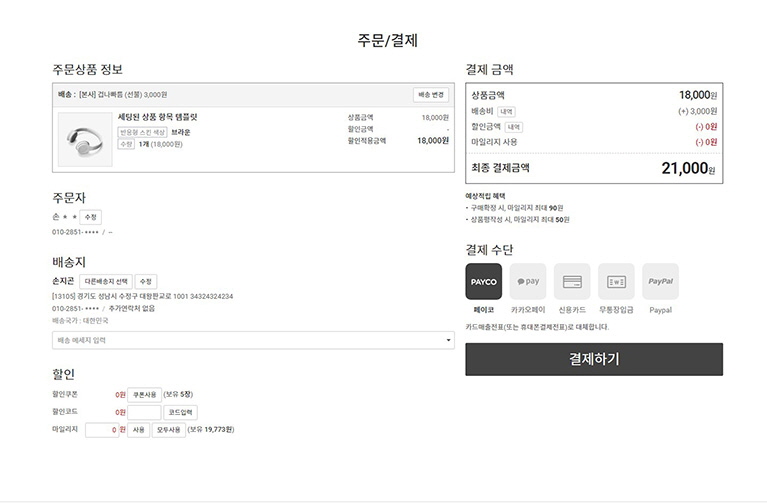Click the 배송 변경 button

pos(431,95)
